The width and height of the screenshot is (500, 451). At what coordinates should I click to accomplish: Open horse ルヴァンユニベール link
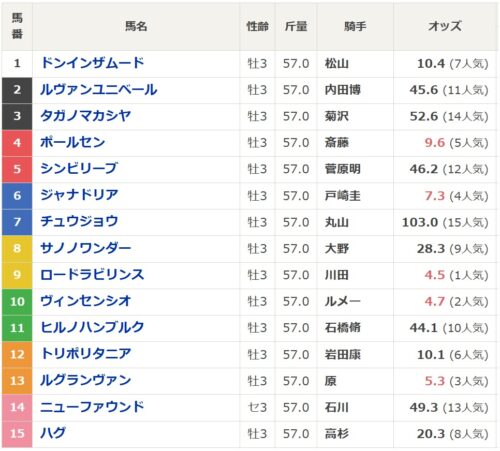99,90
